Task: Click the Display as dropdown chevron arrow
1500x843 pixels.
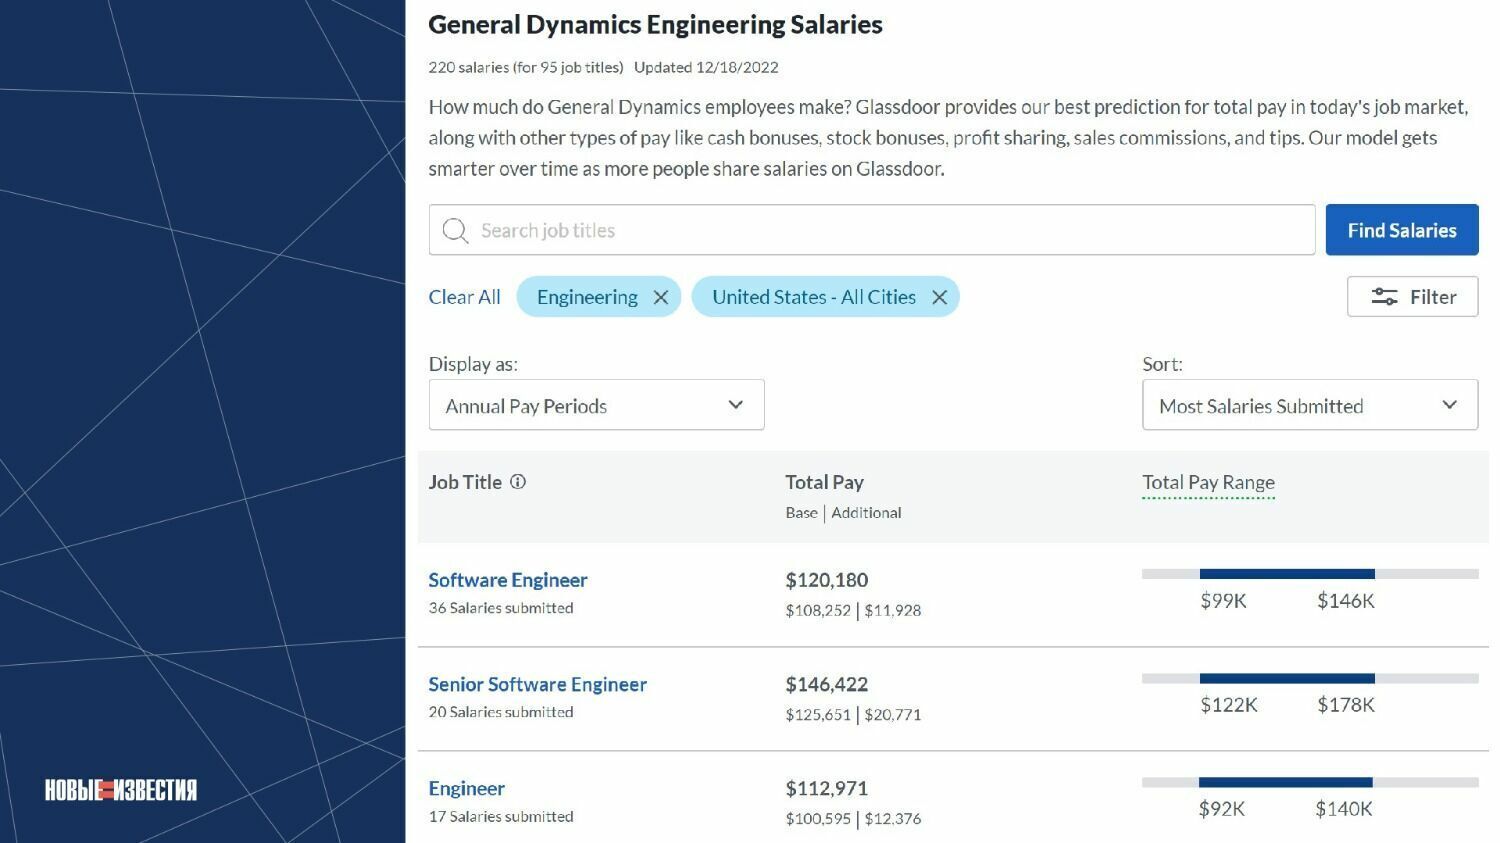Action: (736, 405)
